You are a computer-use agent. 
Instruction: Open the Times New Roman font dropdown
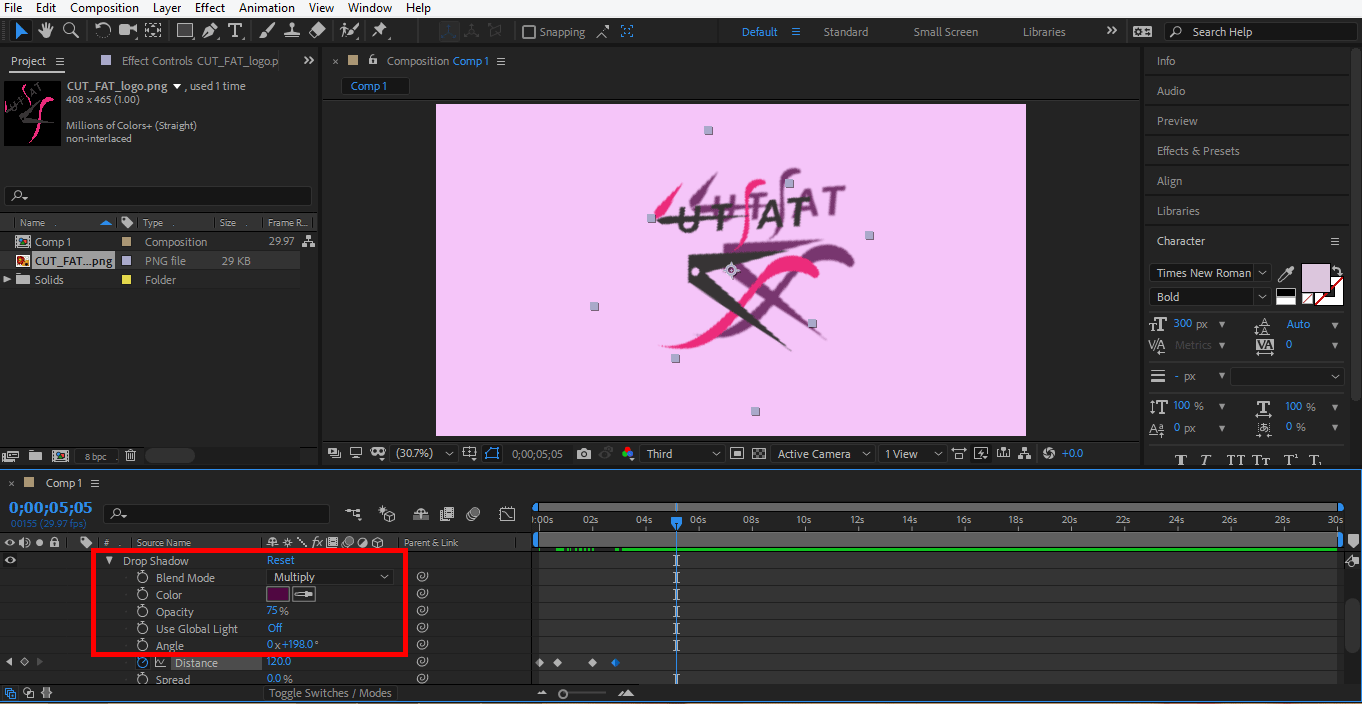click(1210, 273)
